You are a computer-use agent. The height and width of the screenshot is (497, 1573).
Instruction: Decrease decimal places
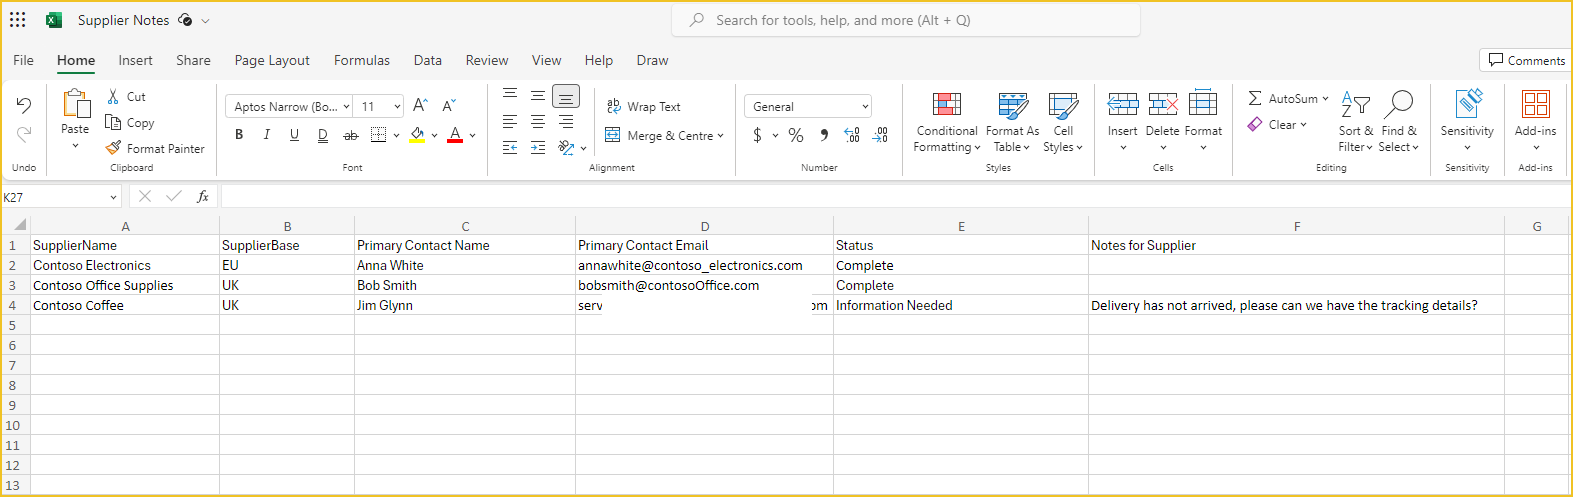click(x=880, y=135)
